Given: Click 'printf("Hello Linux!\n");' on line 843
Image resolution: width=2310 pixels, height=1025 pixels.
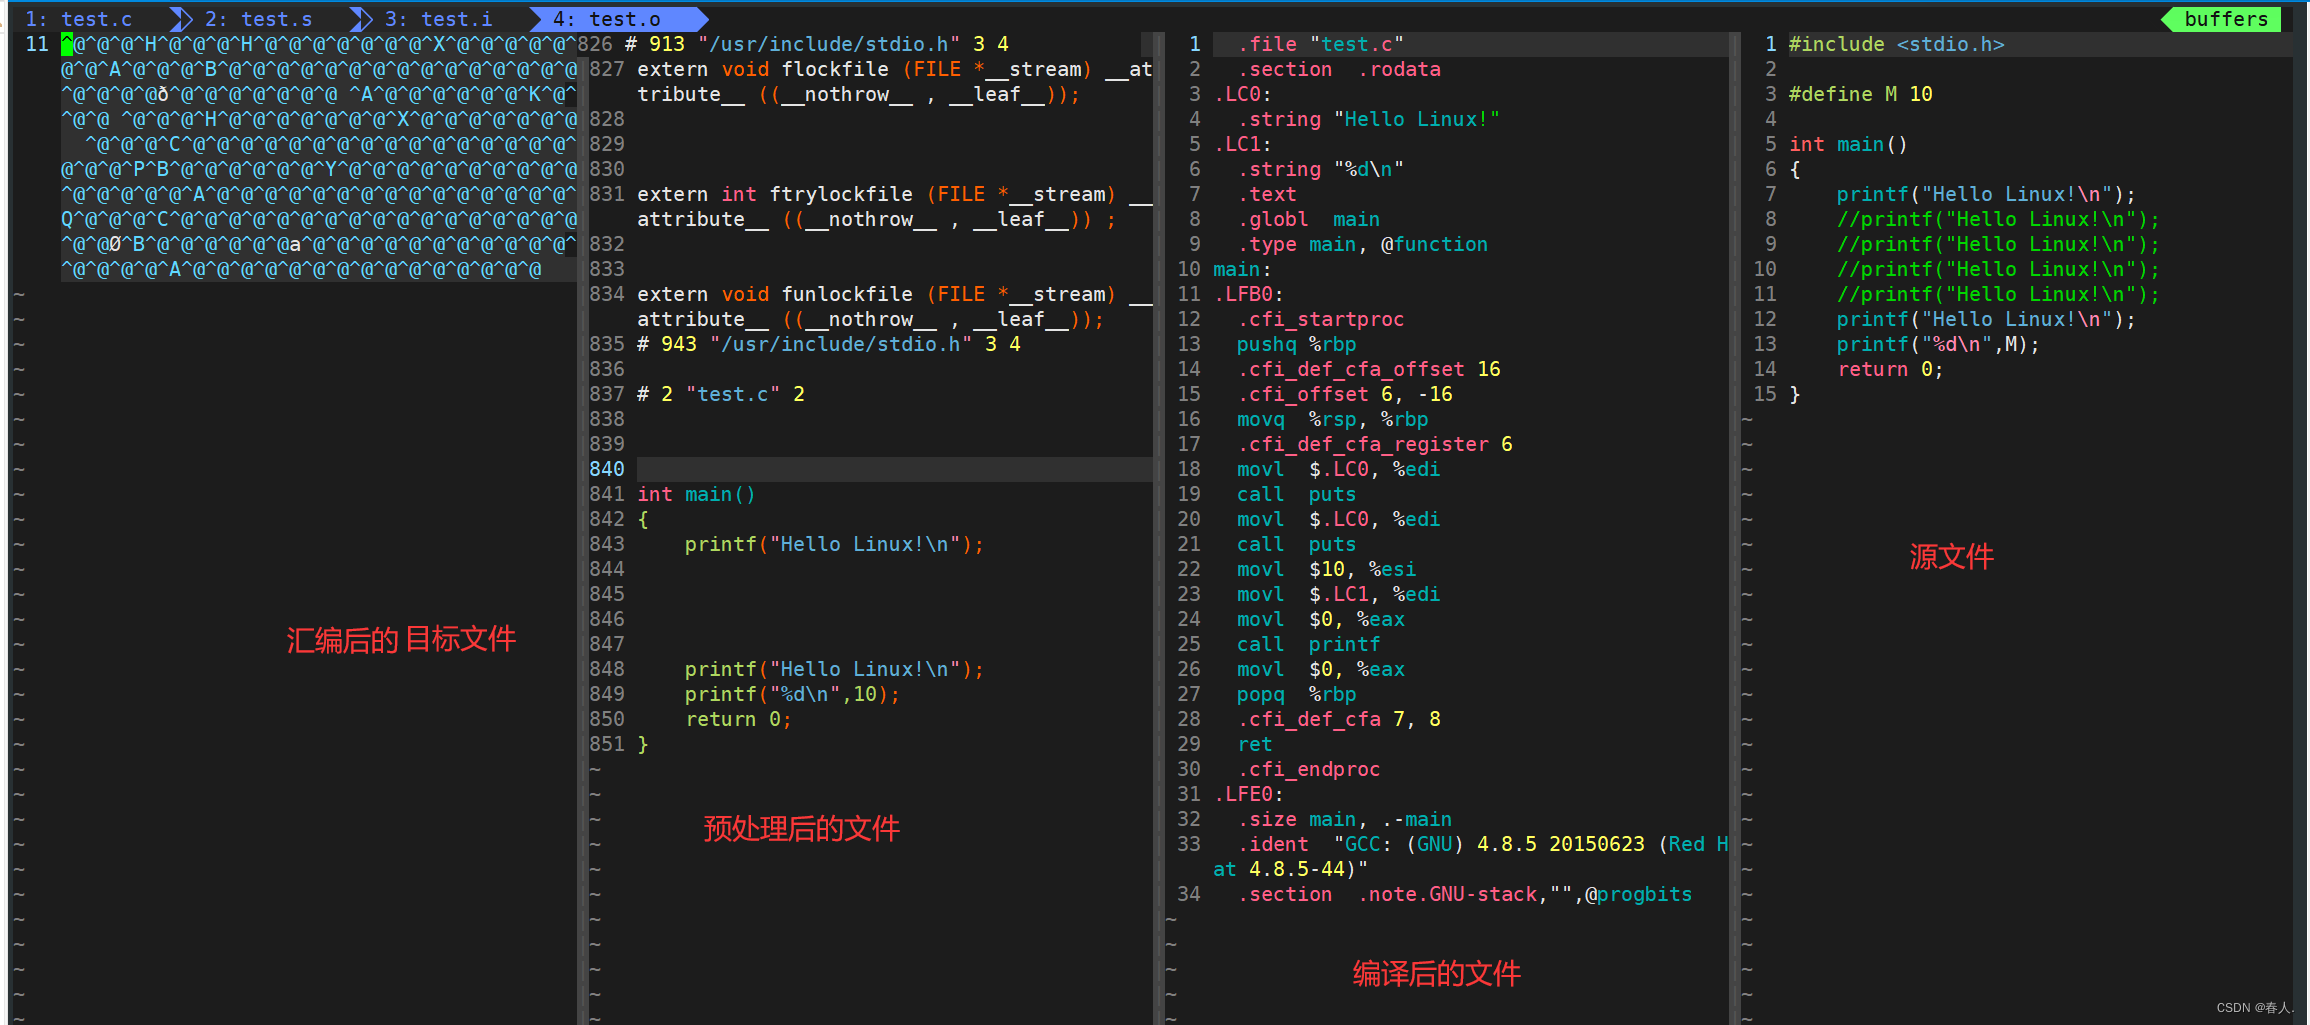Looking at the screenshot, I should click(834, 544).
